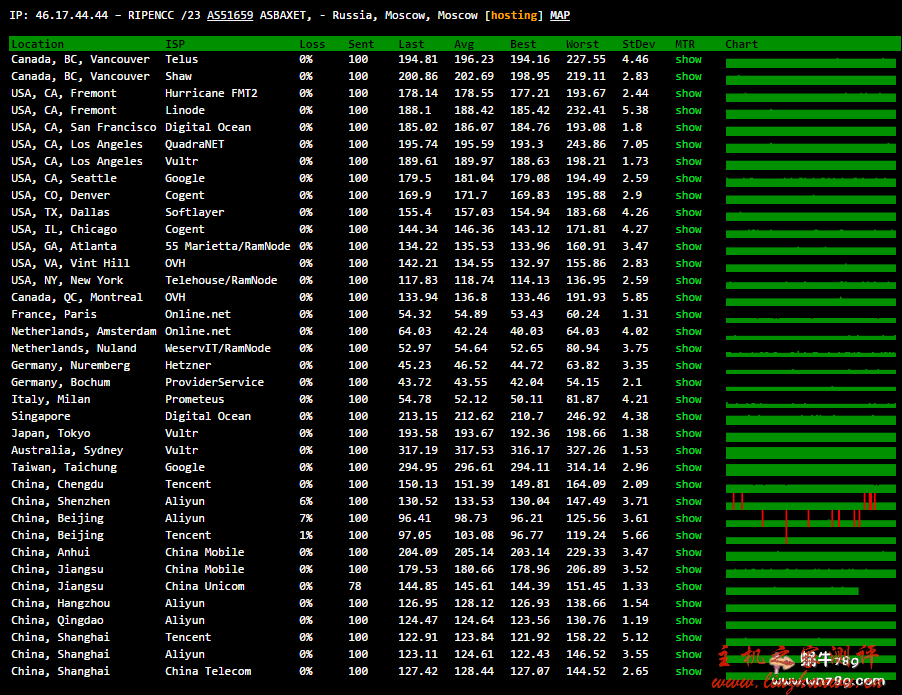Show MTR for Linode Fremont
Viewport: 902px width, 695px height.
pyautogui.click(x=688, y=110)
